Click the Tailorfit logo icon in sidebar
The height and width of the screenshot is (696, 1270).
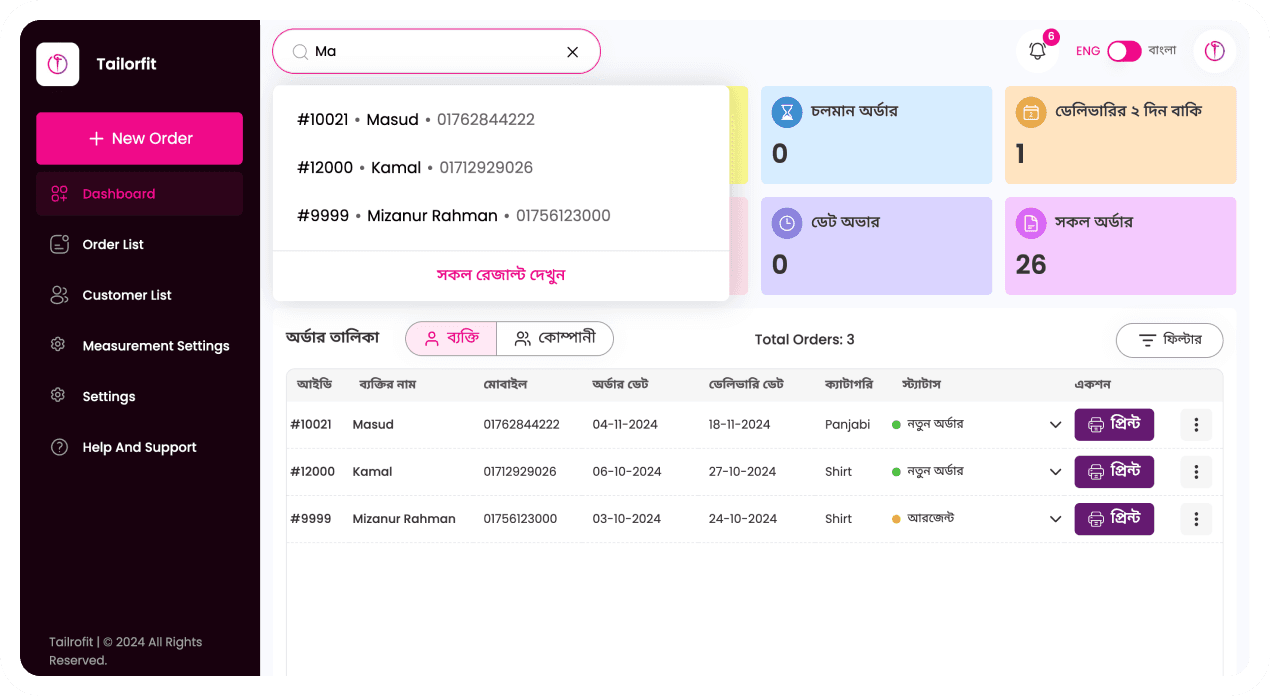point(58,64)
